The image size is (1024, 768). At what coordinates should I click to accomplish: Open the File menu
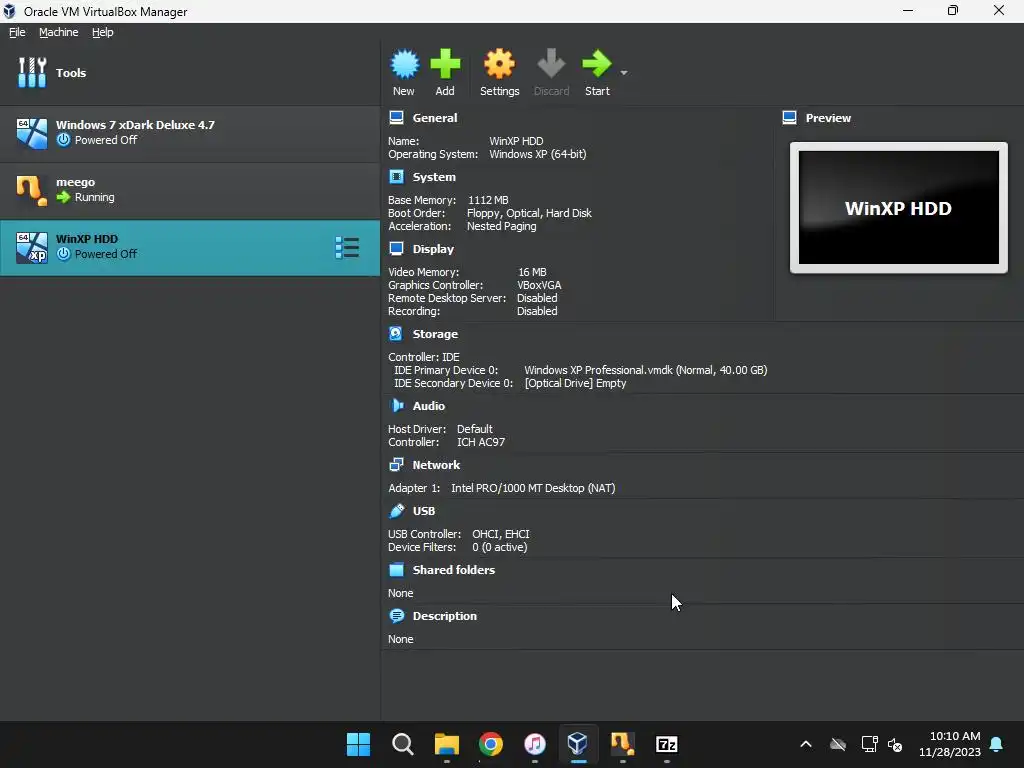[x=17, y=32]
